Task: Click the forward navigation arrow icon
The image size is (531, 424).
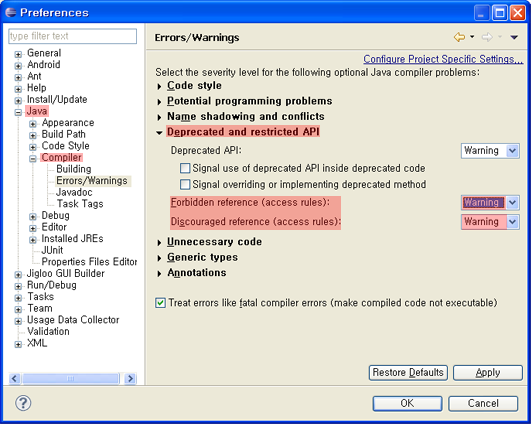Action: pos(487,37)
